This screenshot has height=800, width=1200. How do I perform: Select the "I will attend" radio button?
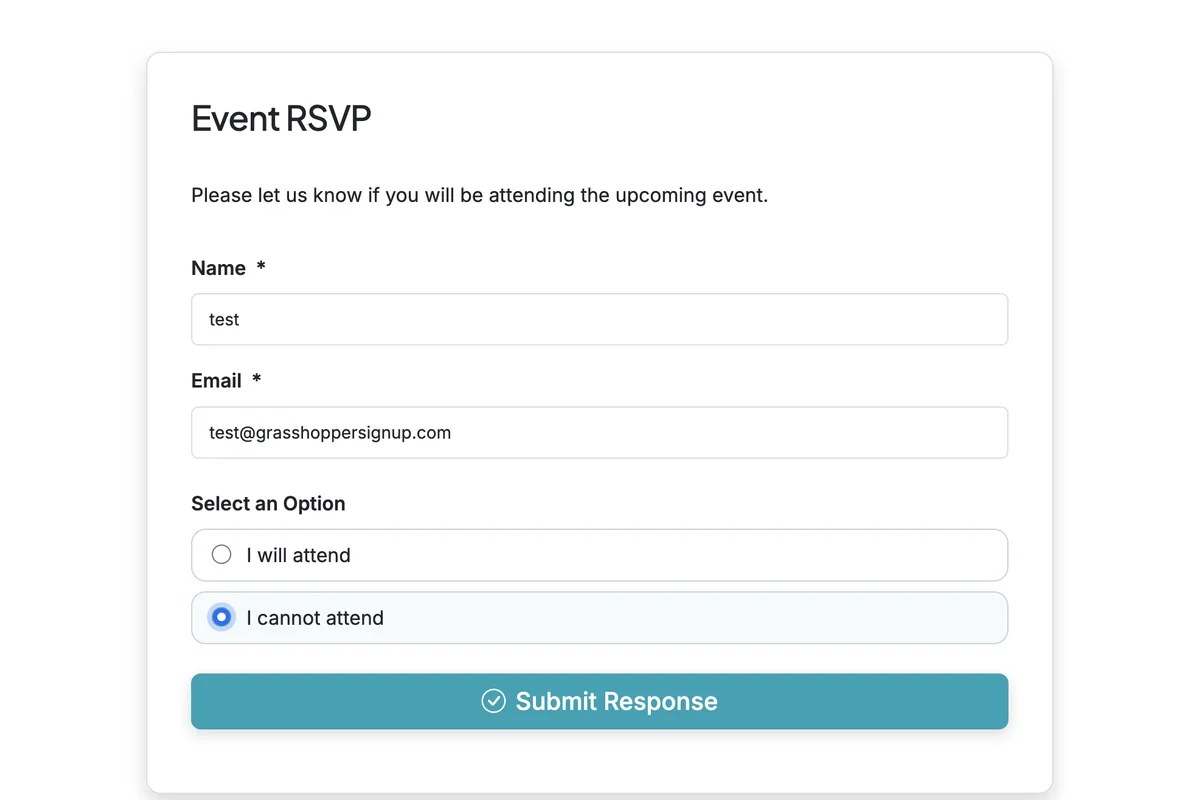[x=222, y=554]
